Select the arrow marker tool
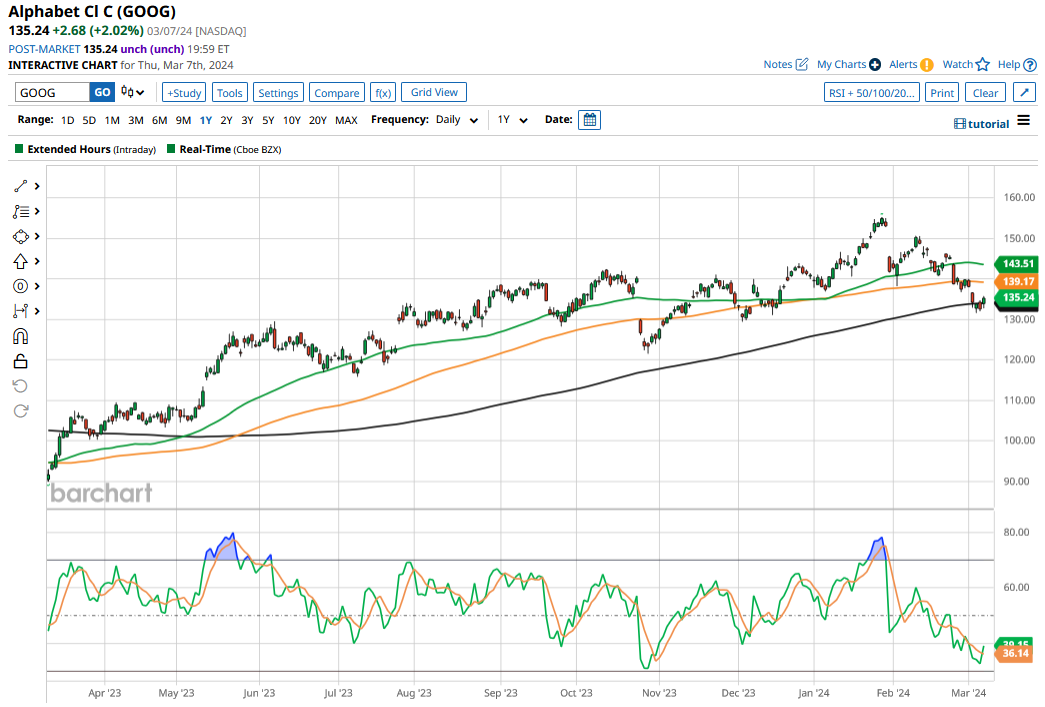The image size is (1045, 707). (x=21, y=261)
